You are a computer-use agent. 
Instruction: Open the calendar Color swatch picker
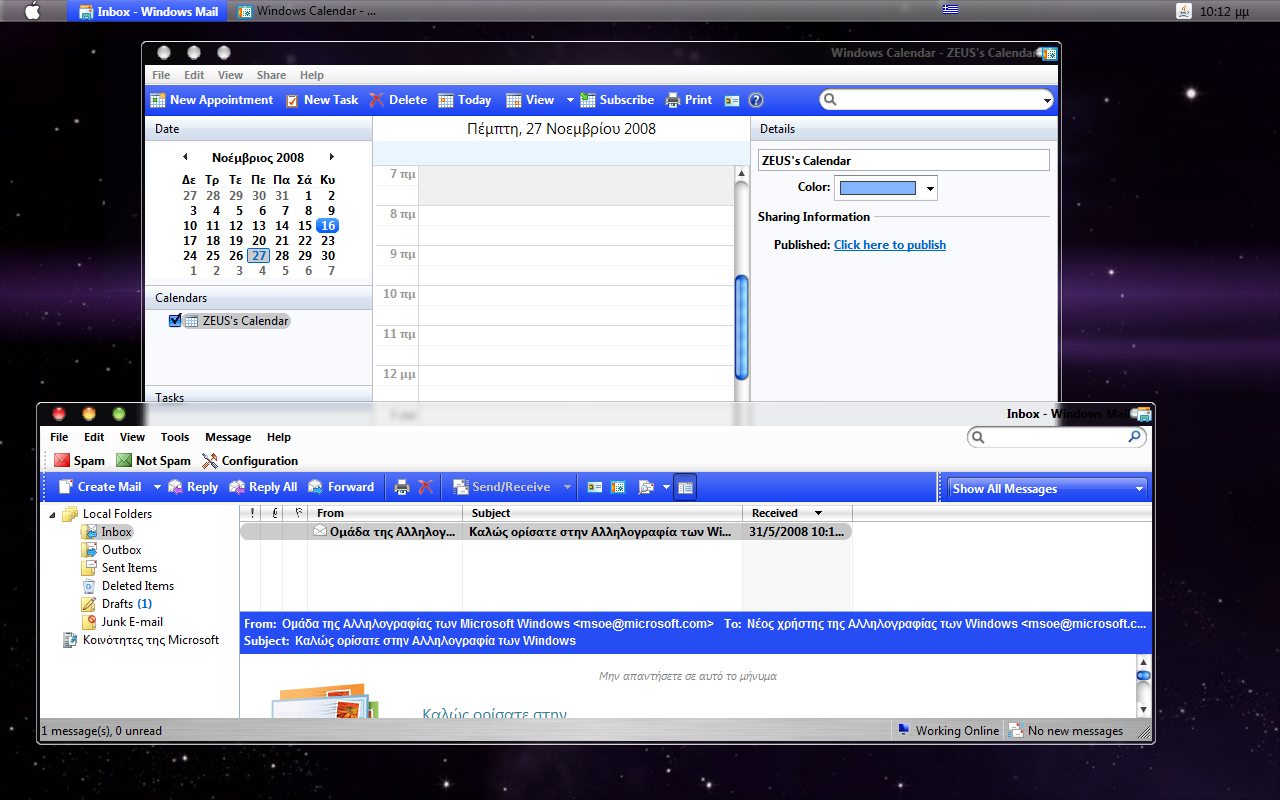886,188
